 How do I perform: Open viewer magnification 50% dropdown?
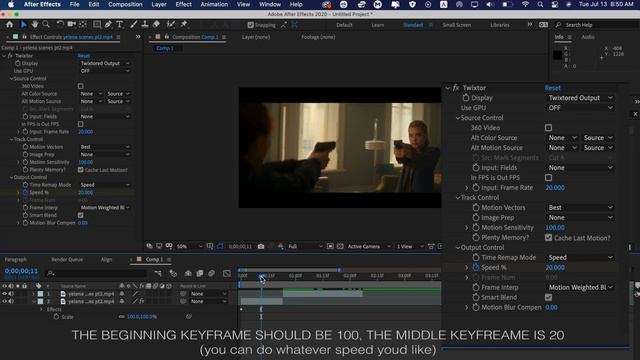(x=189, y=246)
